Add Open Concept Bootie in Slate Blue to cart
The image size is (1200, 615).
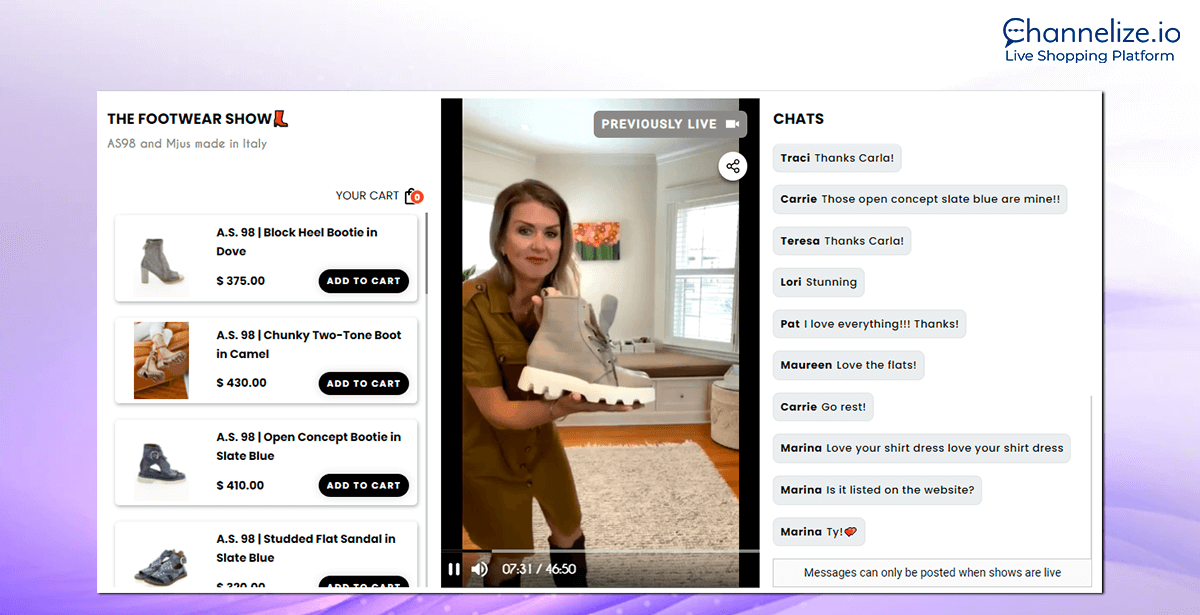364,485
